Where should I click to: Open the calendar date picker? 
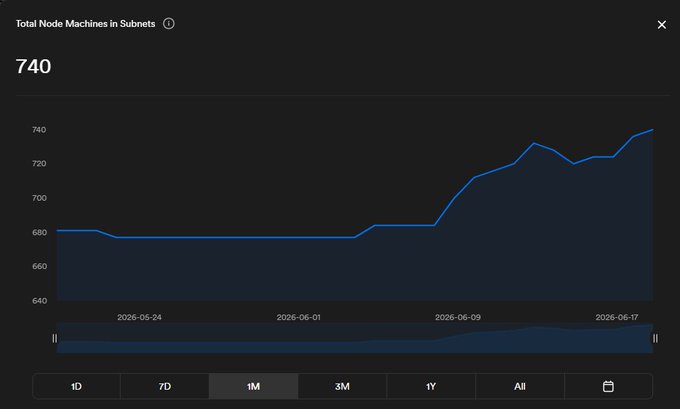pyautogui.click(x=608, y=386)
